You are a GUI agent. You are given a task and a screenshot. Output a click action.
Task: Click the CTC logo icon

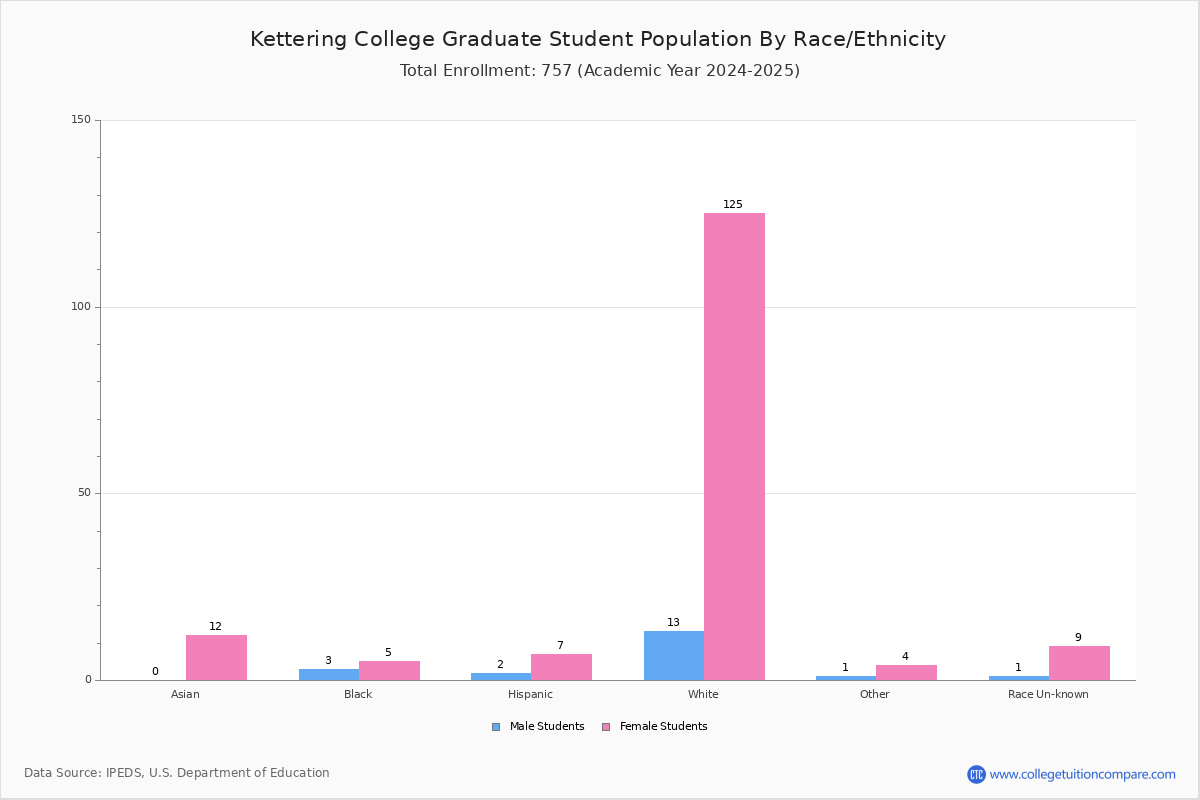pyautogui.click(x=976, y=774)
